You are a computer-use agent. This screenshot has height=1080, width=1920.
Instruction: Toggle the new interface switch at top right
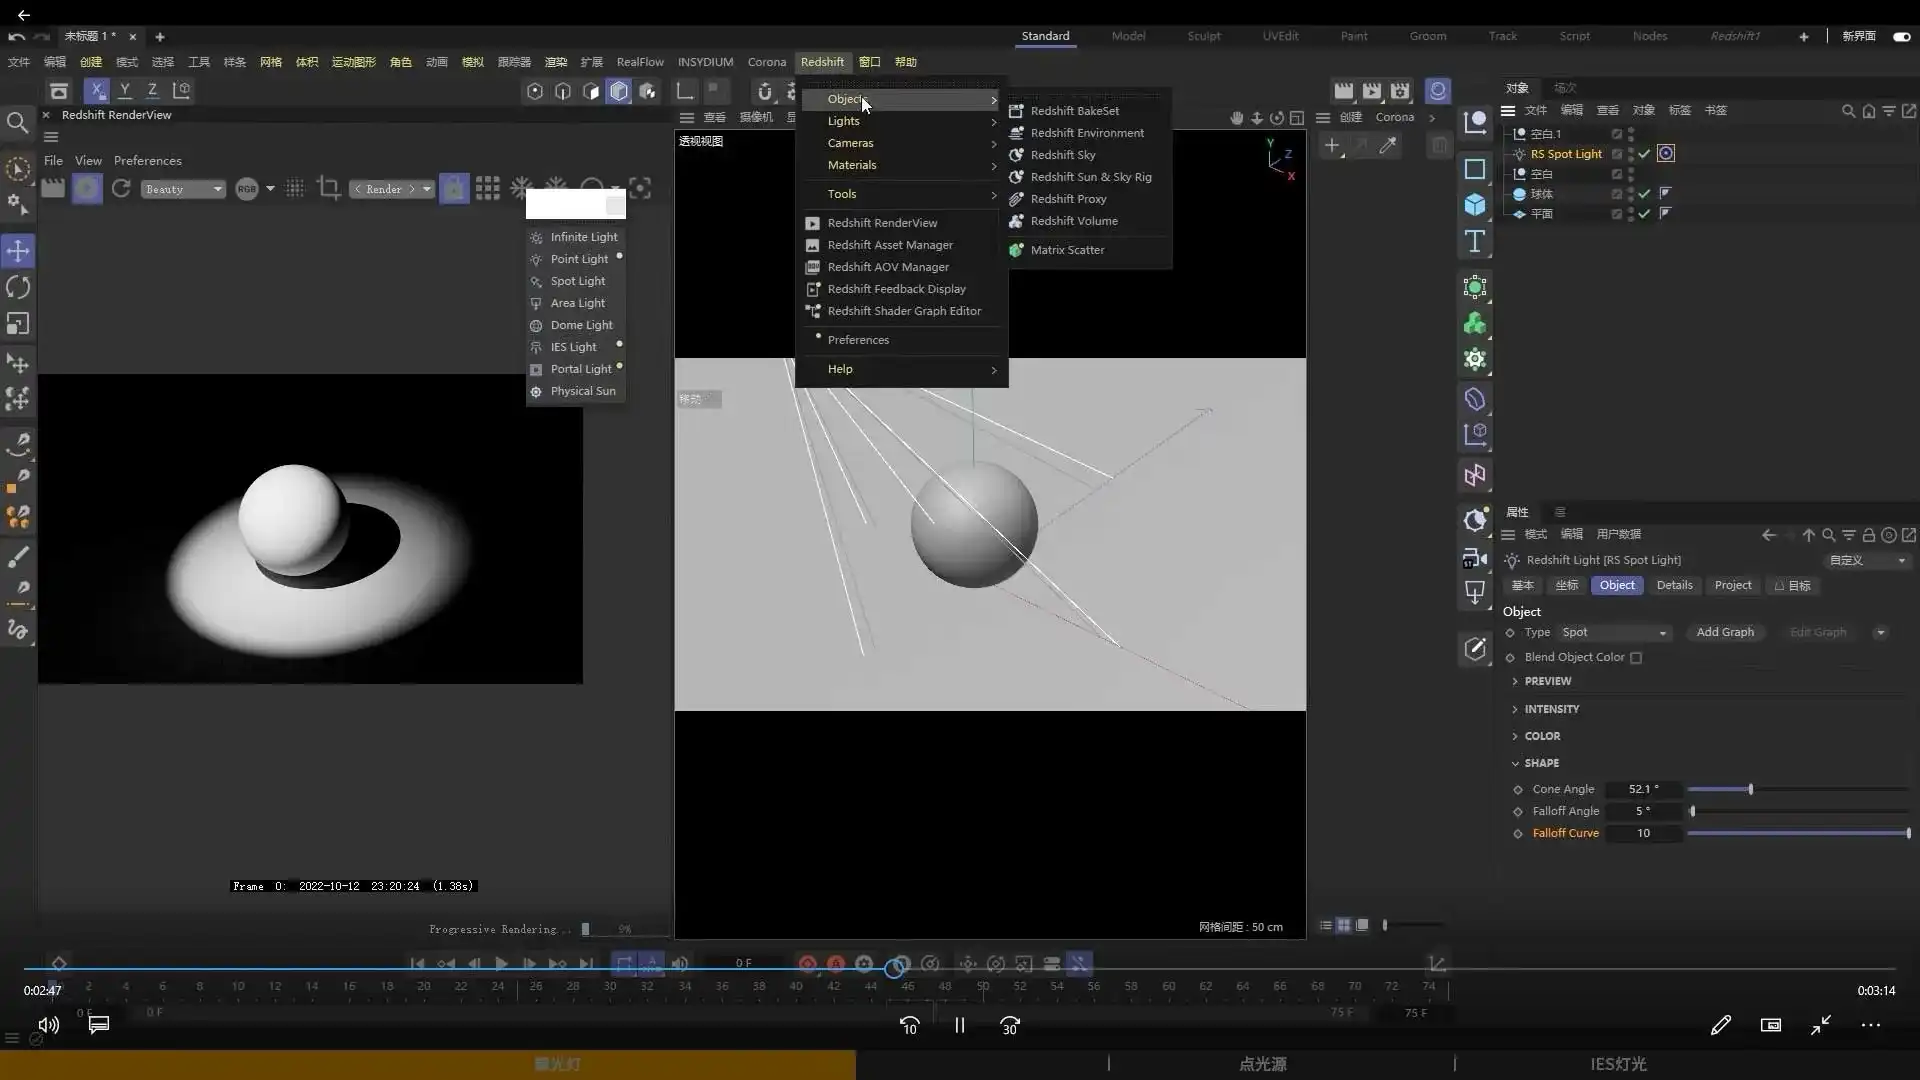[1901, 36]
